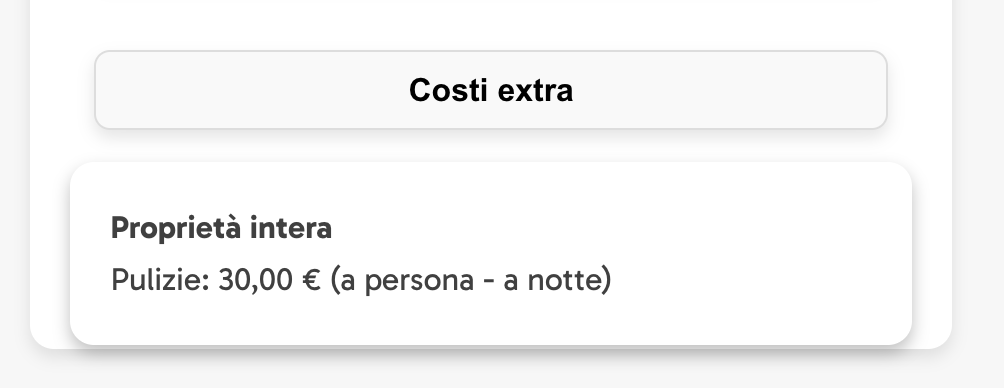Click the closing parenthesis after notte

(x=608, y=280)
